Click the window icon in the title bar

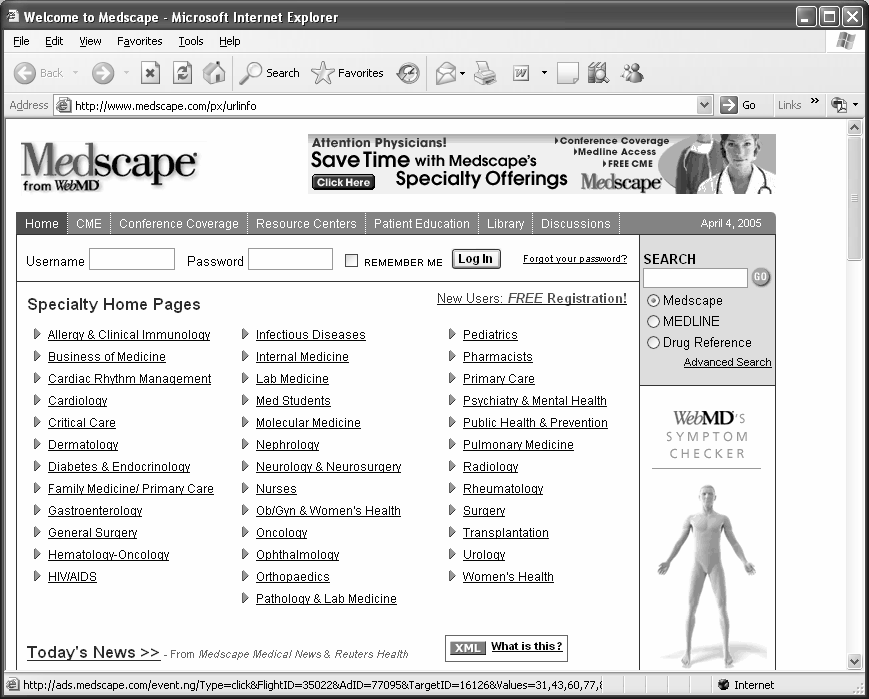[x=13, y=17]
